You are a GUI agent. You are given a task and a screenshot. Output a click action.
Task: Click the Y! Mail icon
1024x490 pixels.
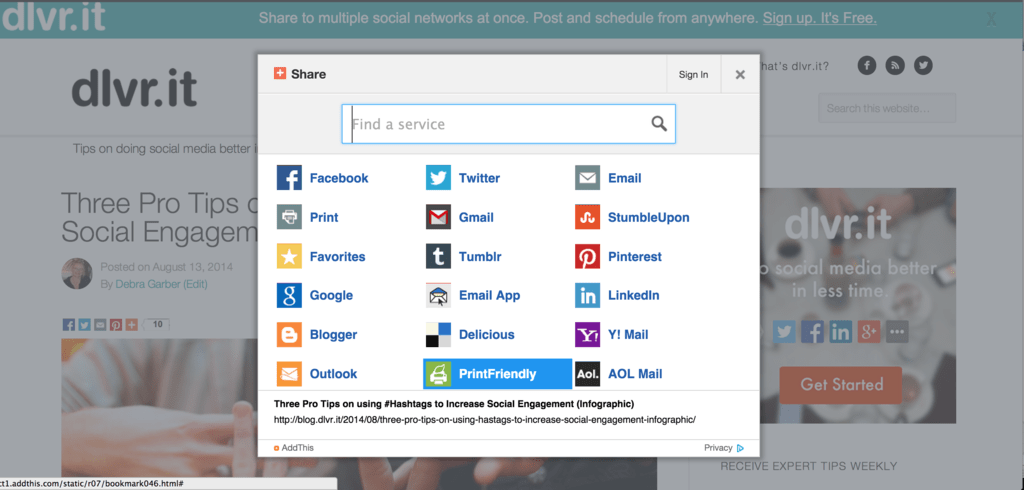(587, 335)
